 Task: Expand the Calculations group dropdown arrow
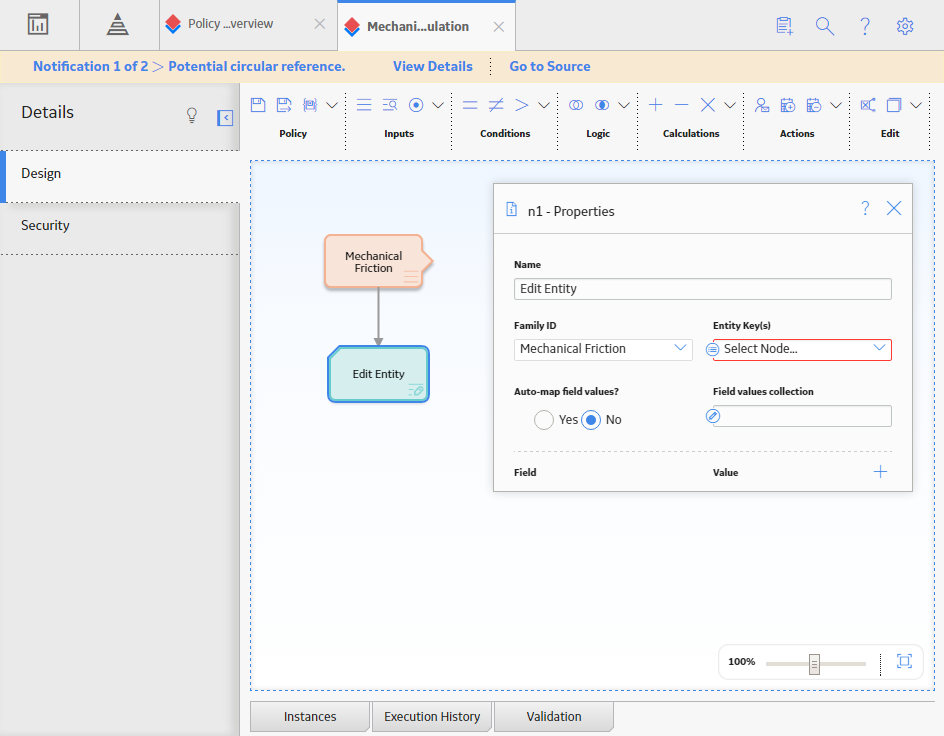coord(730,105)
